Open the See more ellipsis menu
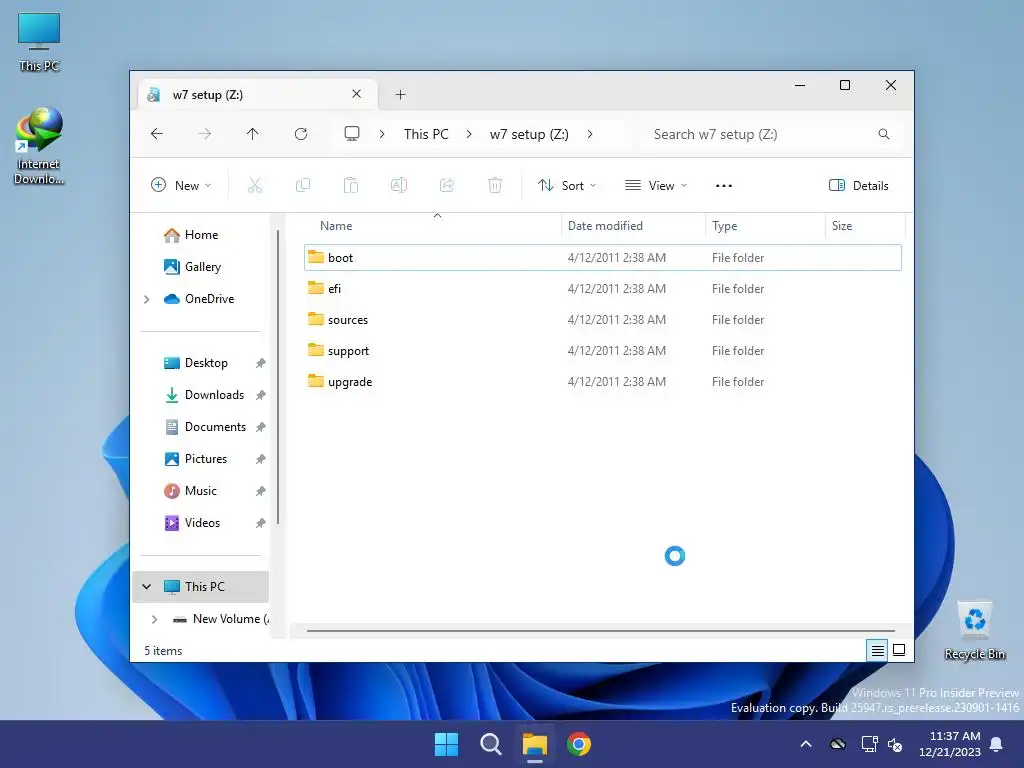 tap(724, 185)
